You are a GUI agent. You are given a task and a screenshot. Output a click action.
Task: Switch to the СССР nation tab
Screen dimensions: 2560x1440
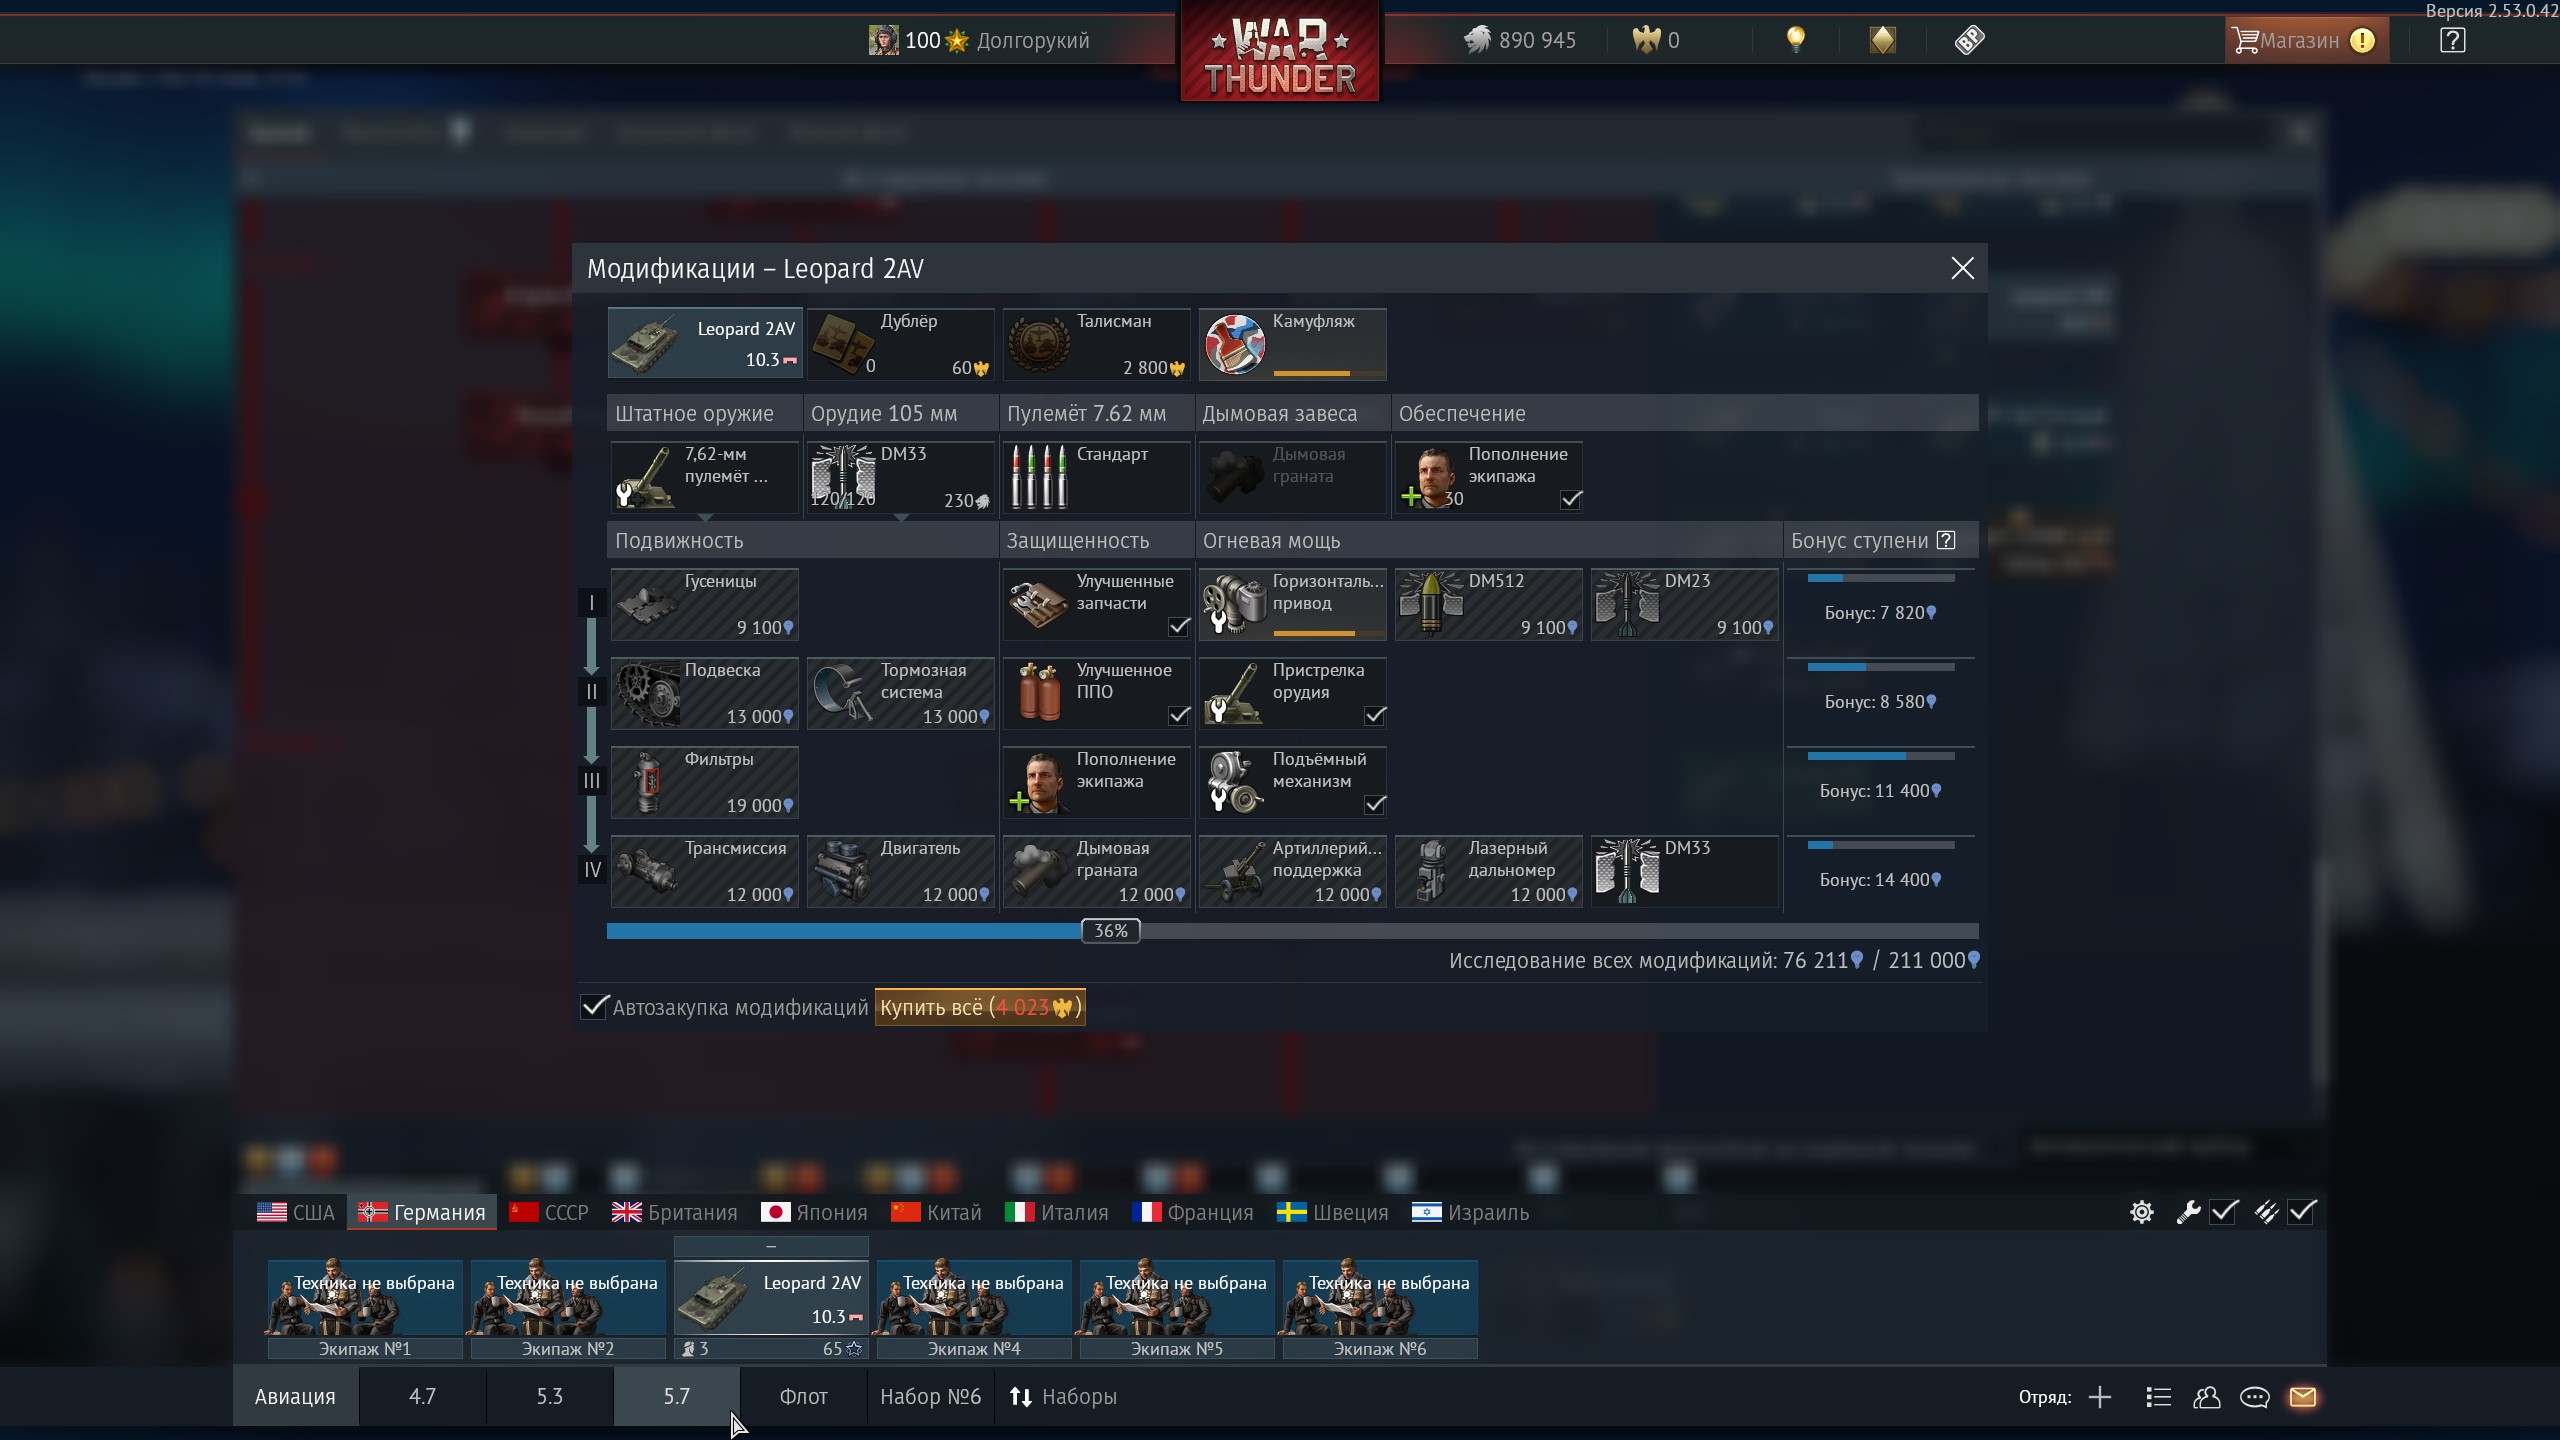pyautogui.click(x=550, y=1213)
